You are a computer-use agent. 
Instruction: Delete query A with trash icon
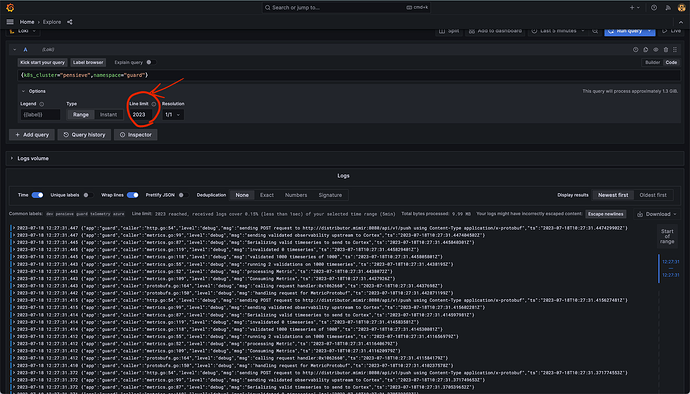coord(666,50)
